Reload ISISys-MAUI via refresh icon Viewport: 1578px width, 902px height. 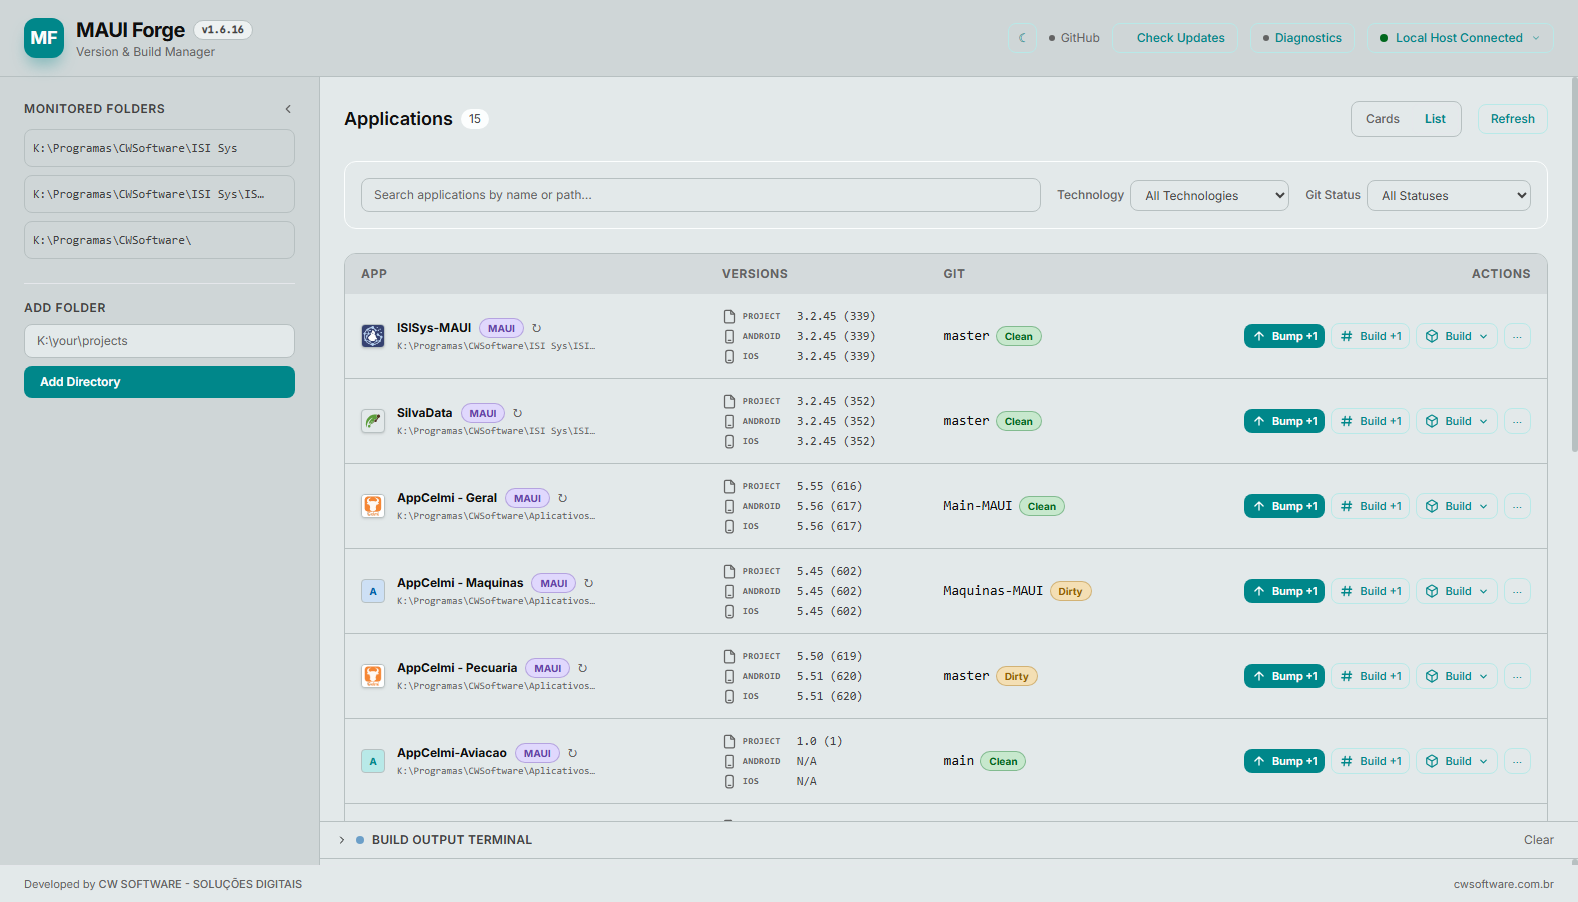point(537,328)
